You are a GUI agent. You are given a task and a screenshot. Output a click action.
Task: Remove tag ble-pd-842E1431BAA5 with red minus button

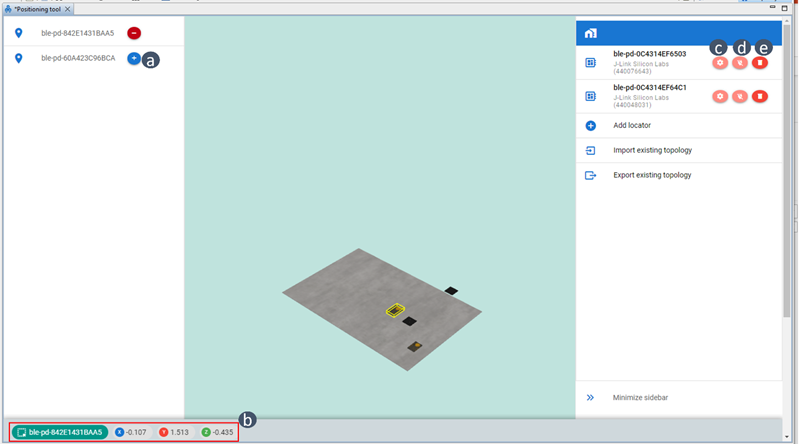[134, 33]
